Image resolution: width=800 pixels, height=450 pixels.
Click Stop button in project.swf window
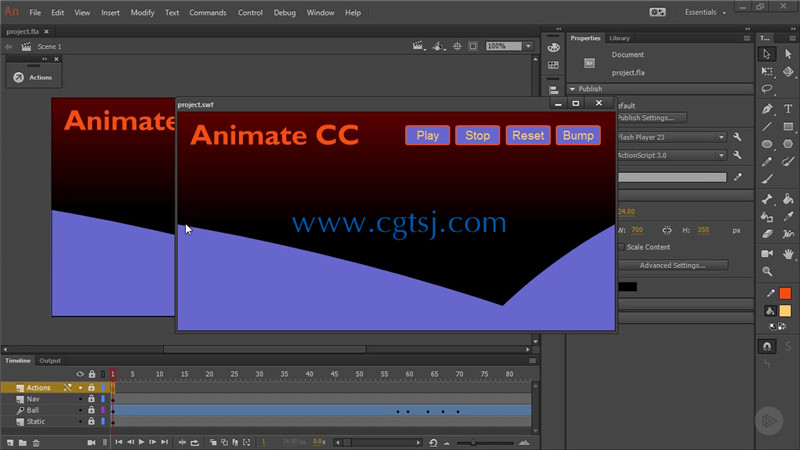tap(478, 135)
